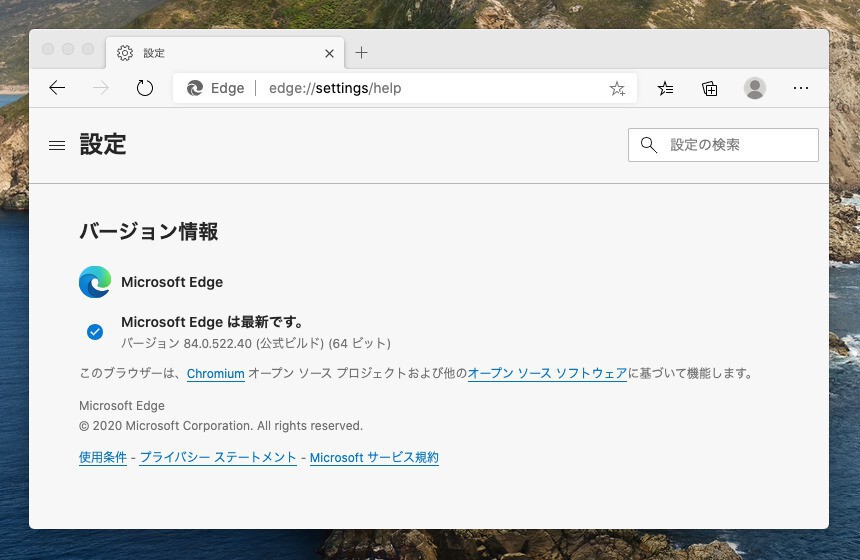The width and height of the screenshot is (860, 560).
Task: Add this page to favorites star
Action: [x=617, y=88]
